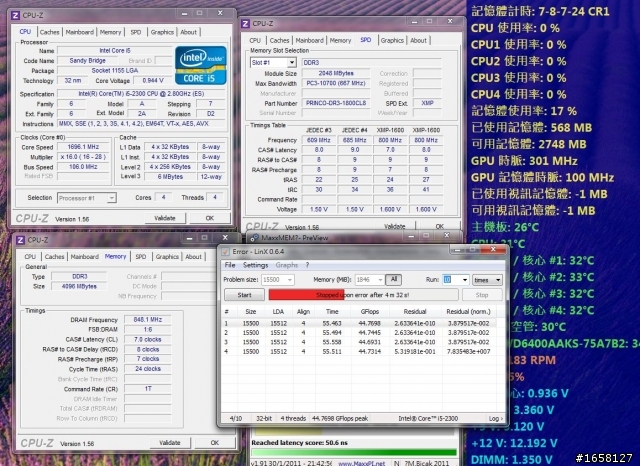Click the CPU-Z icon in SPD window title bar
Image resolution: width=640 pixels, height=466 pixels.
(x=245, y=24)
